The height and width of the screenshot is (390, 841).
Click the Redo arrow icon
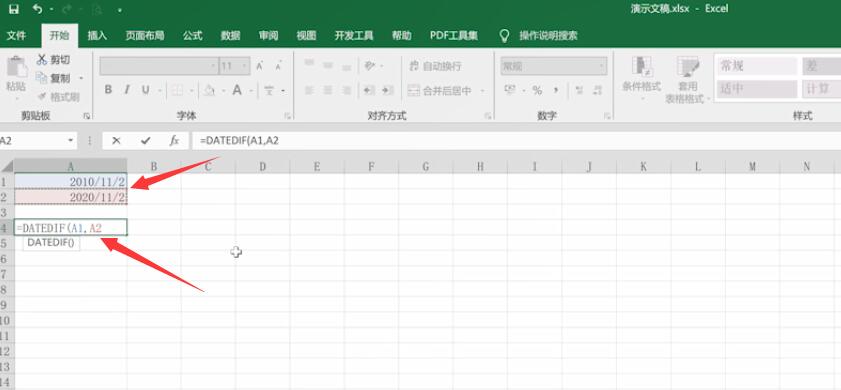(67, 9)
